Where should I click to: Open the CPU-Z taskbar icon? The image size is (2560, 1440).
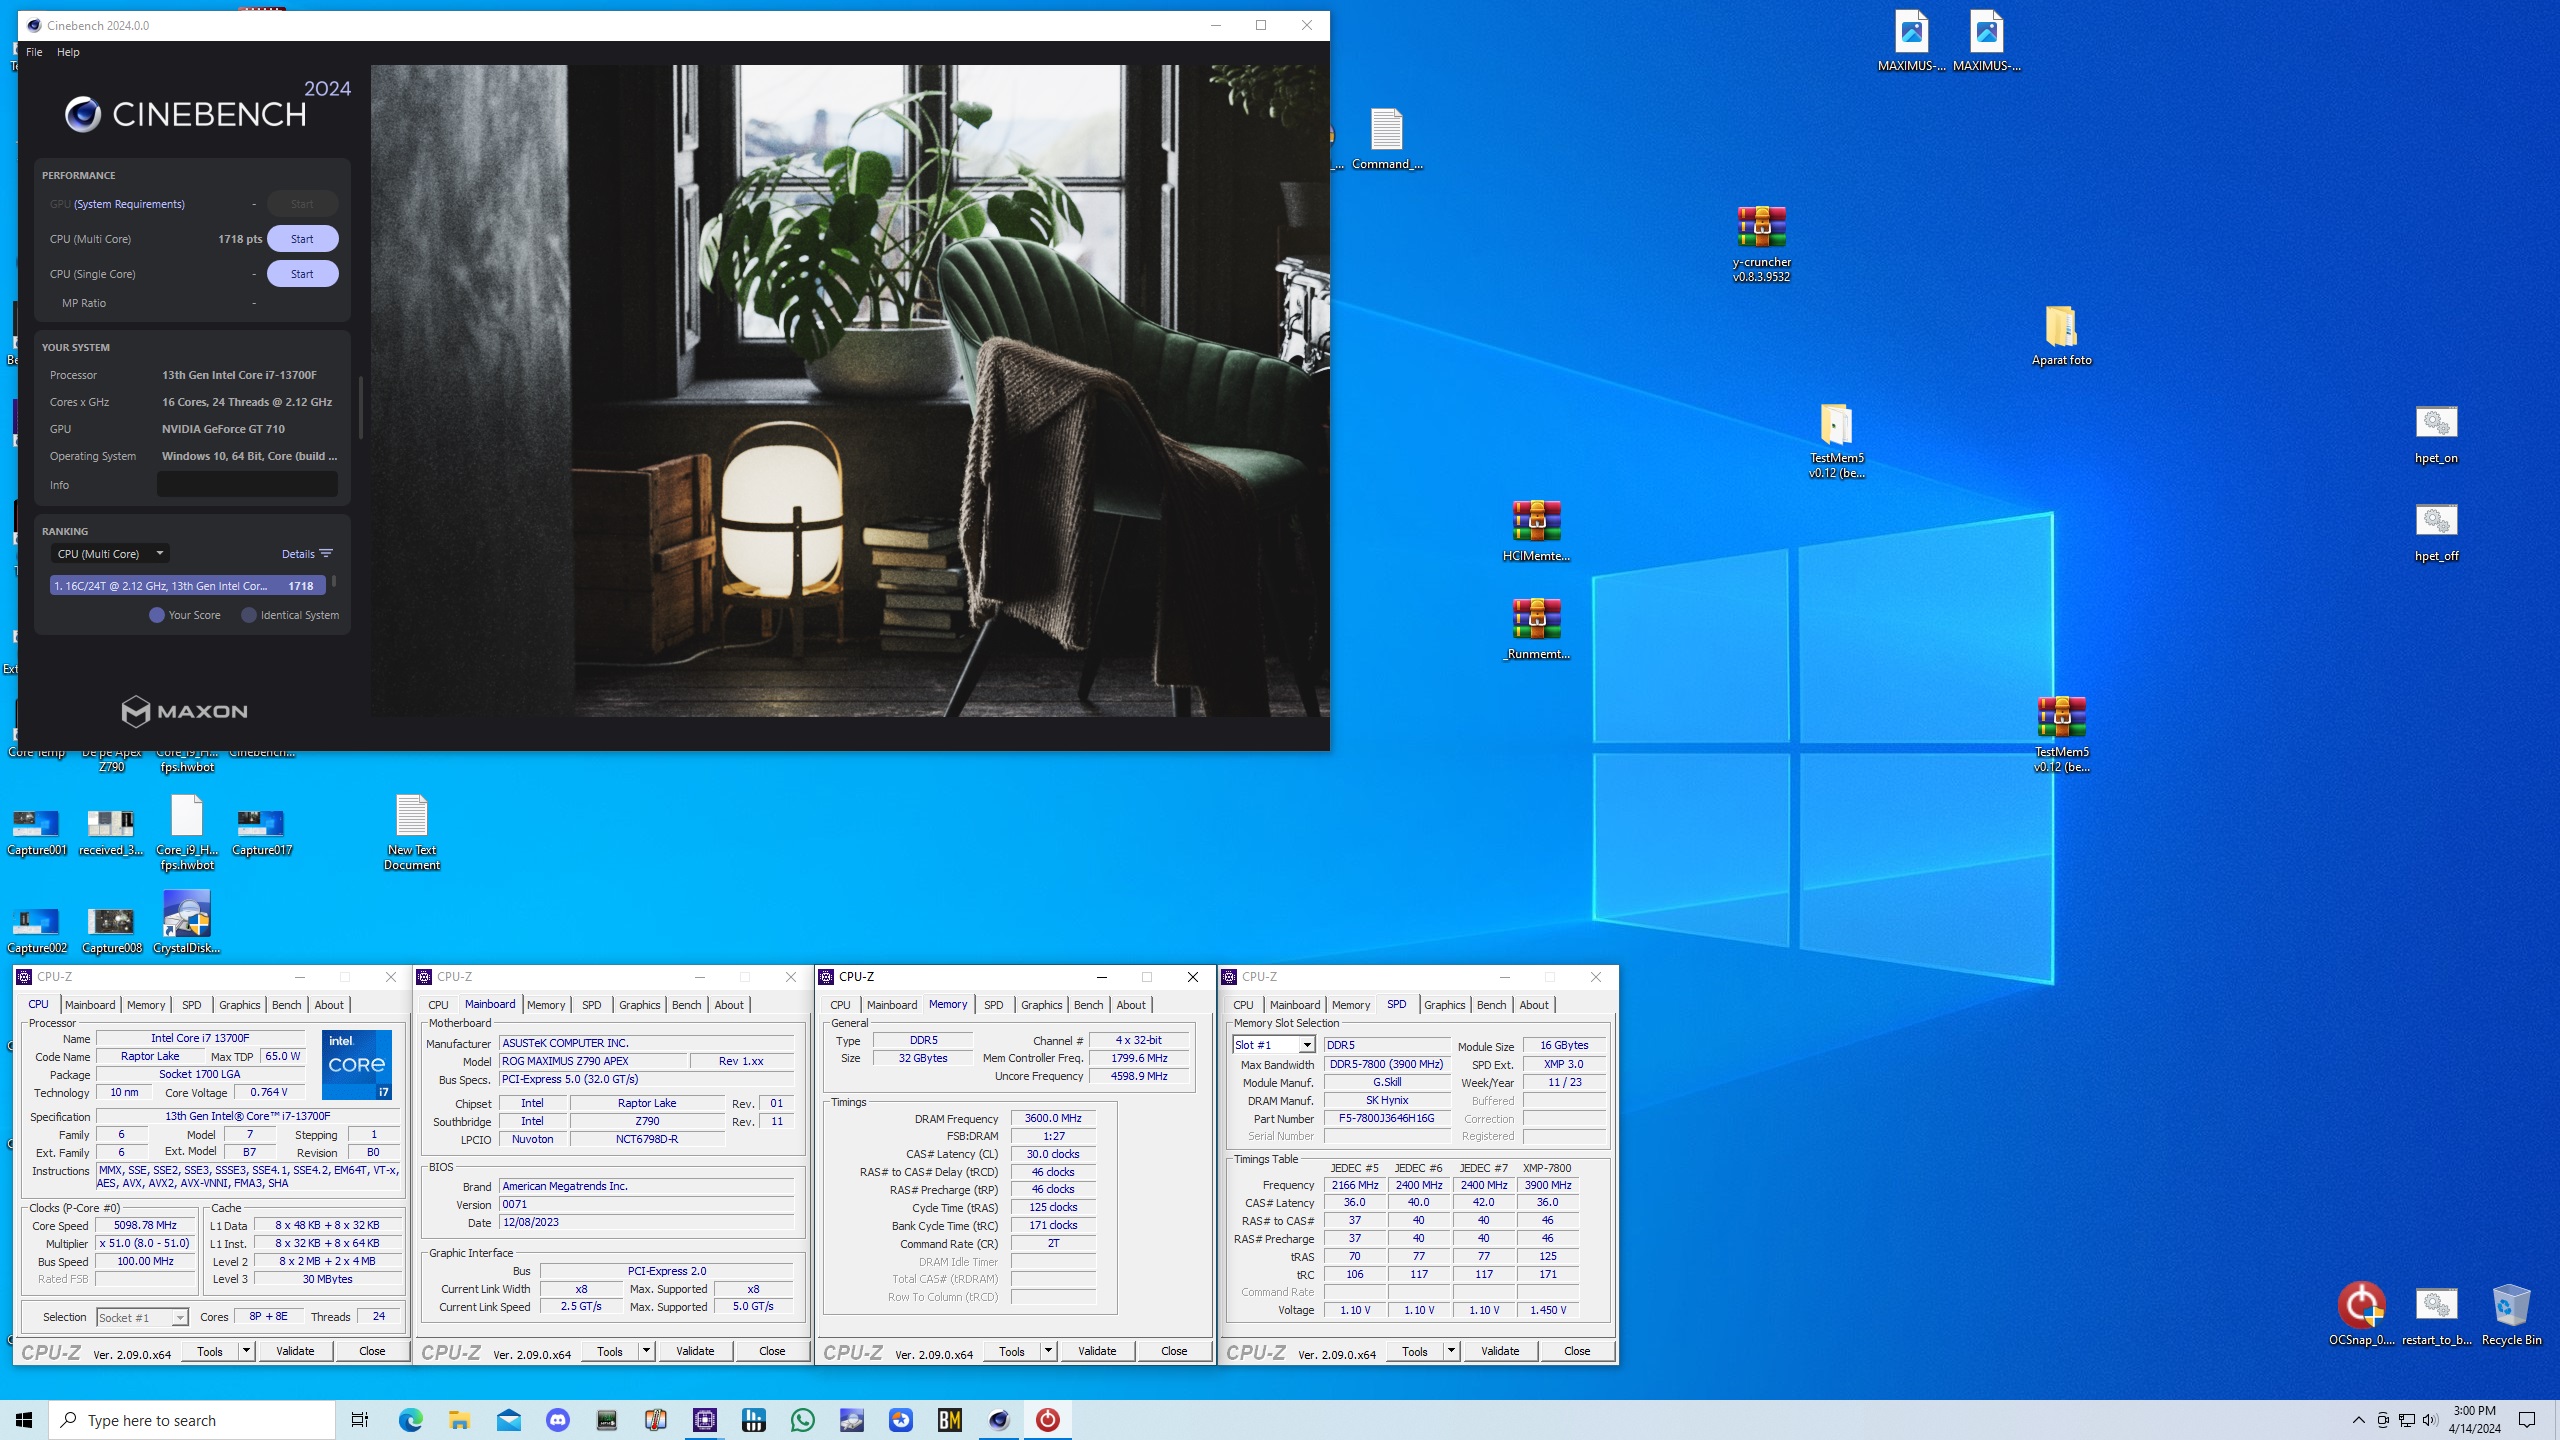tap(704, 1420)
